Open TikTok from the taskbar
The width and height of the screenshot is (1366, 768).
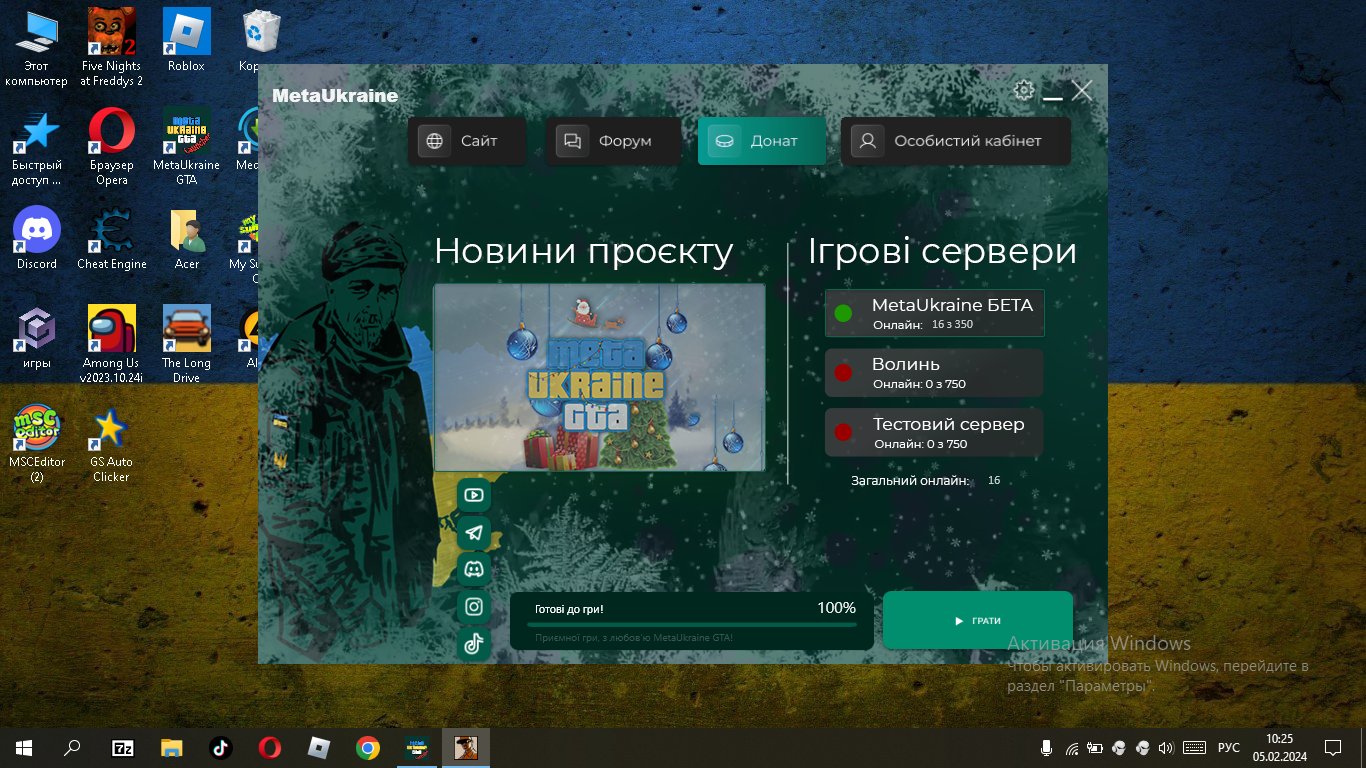[221, 747]
